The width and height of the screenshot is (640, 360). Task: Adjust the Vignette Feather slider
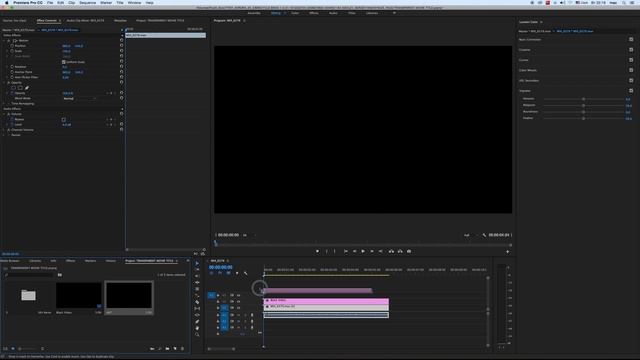click(x=583, y=118)
